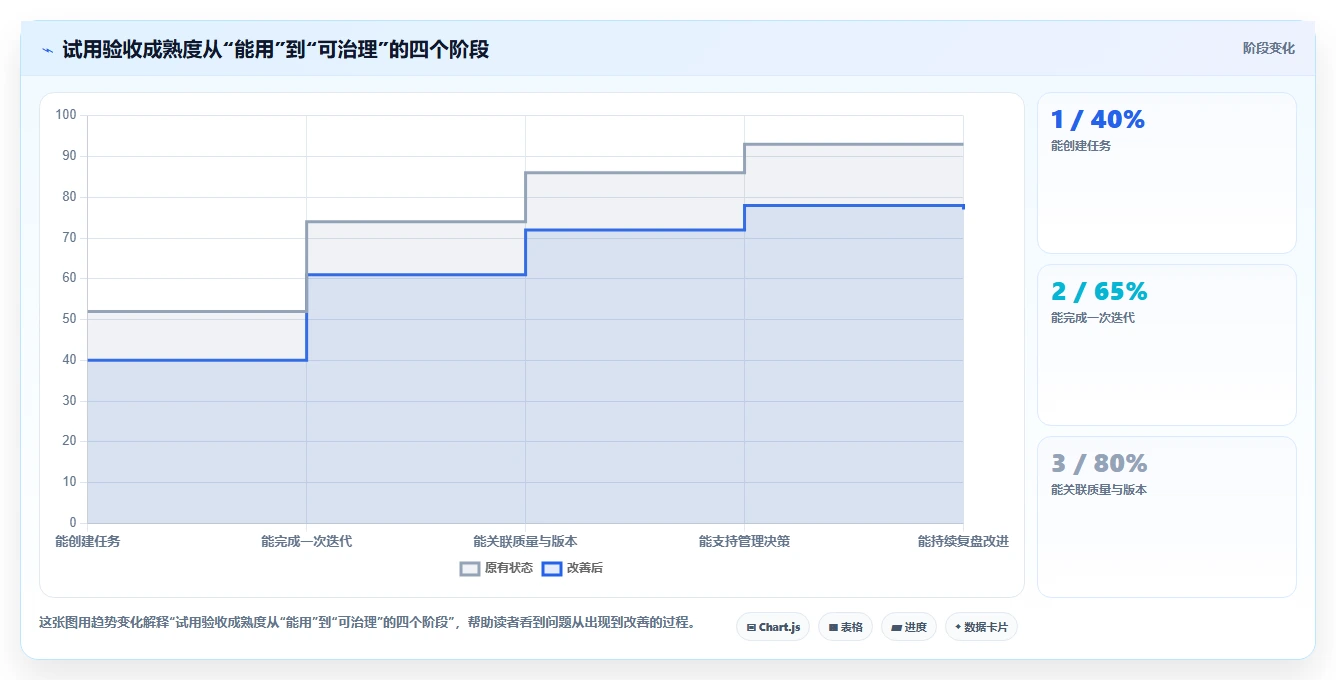Click 能创建任务 caption in first card
1336x680 pixels.
point(1081,146)
